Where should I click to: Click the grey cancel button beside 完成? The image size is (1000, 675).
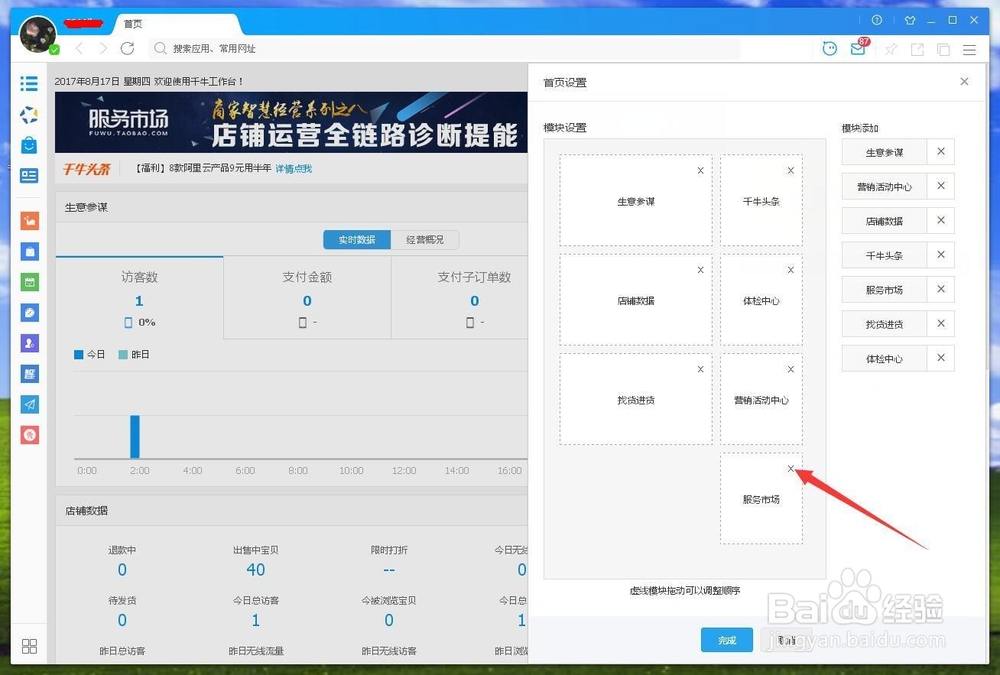point(786,640)
